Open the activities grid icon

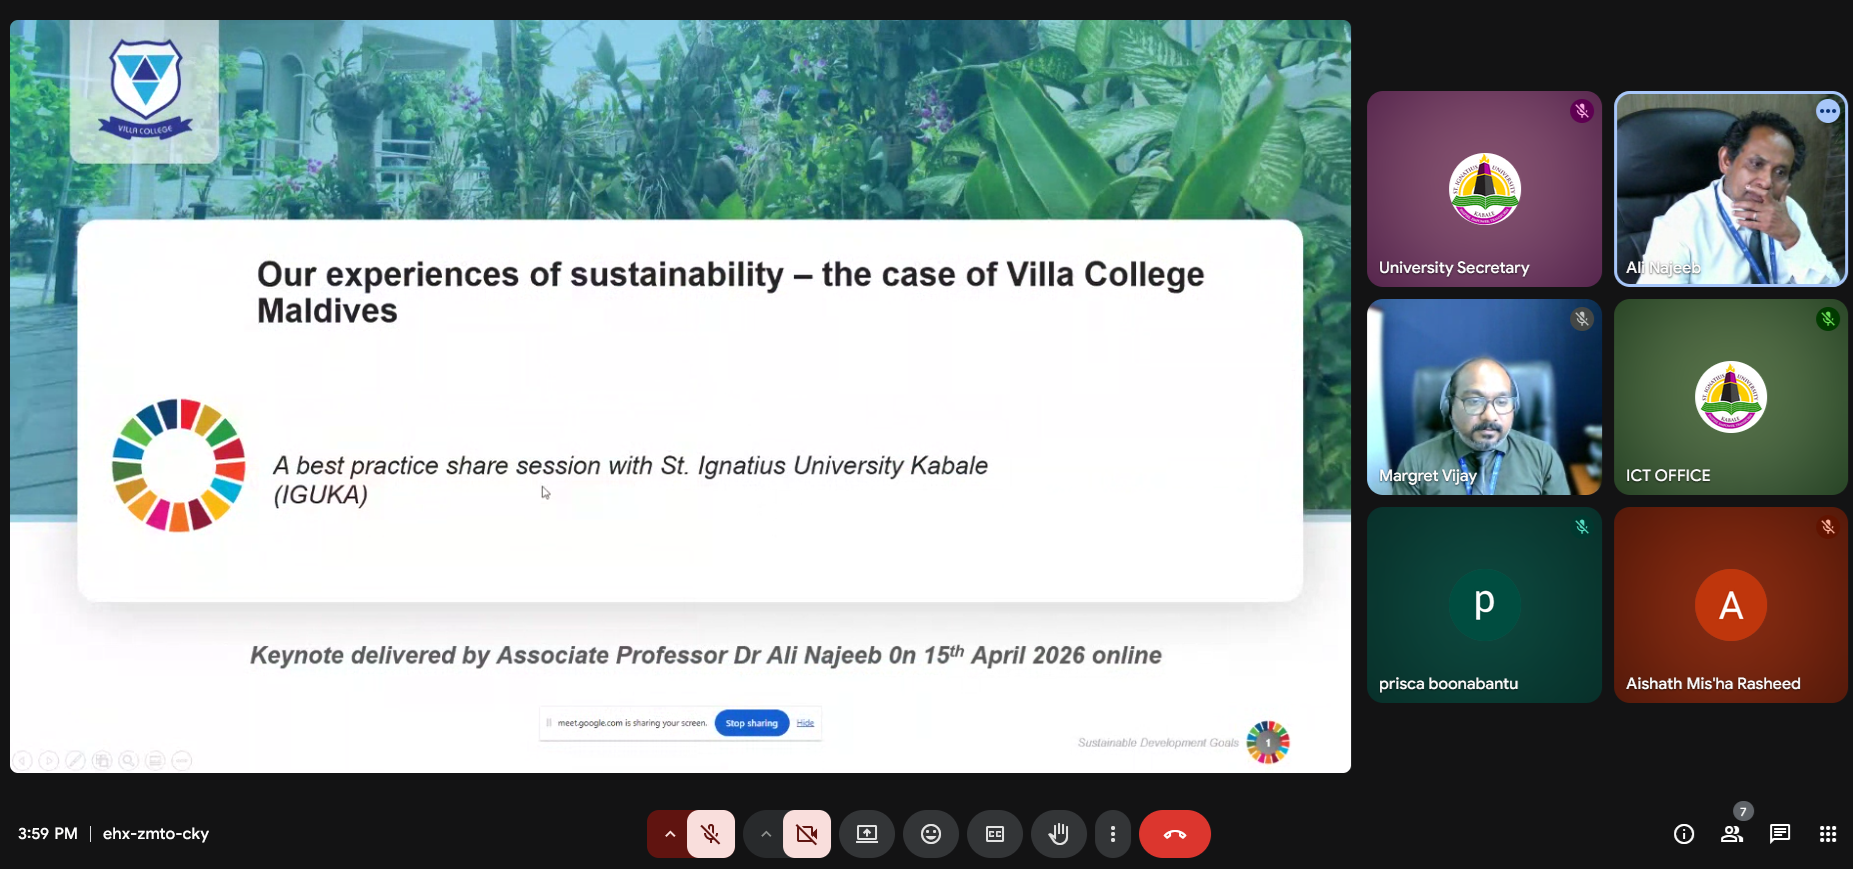(1828, 834)
